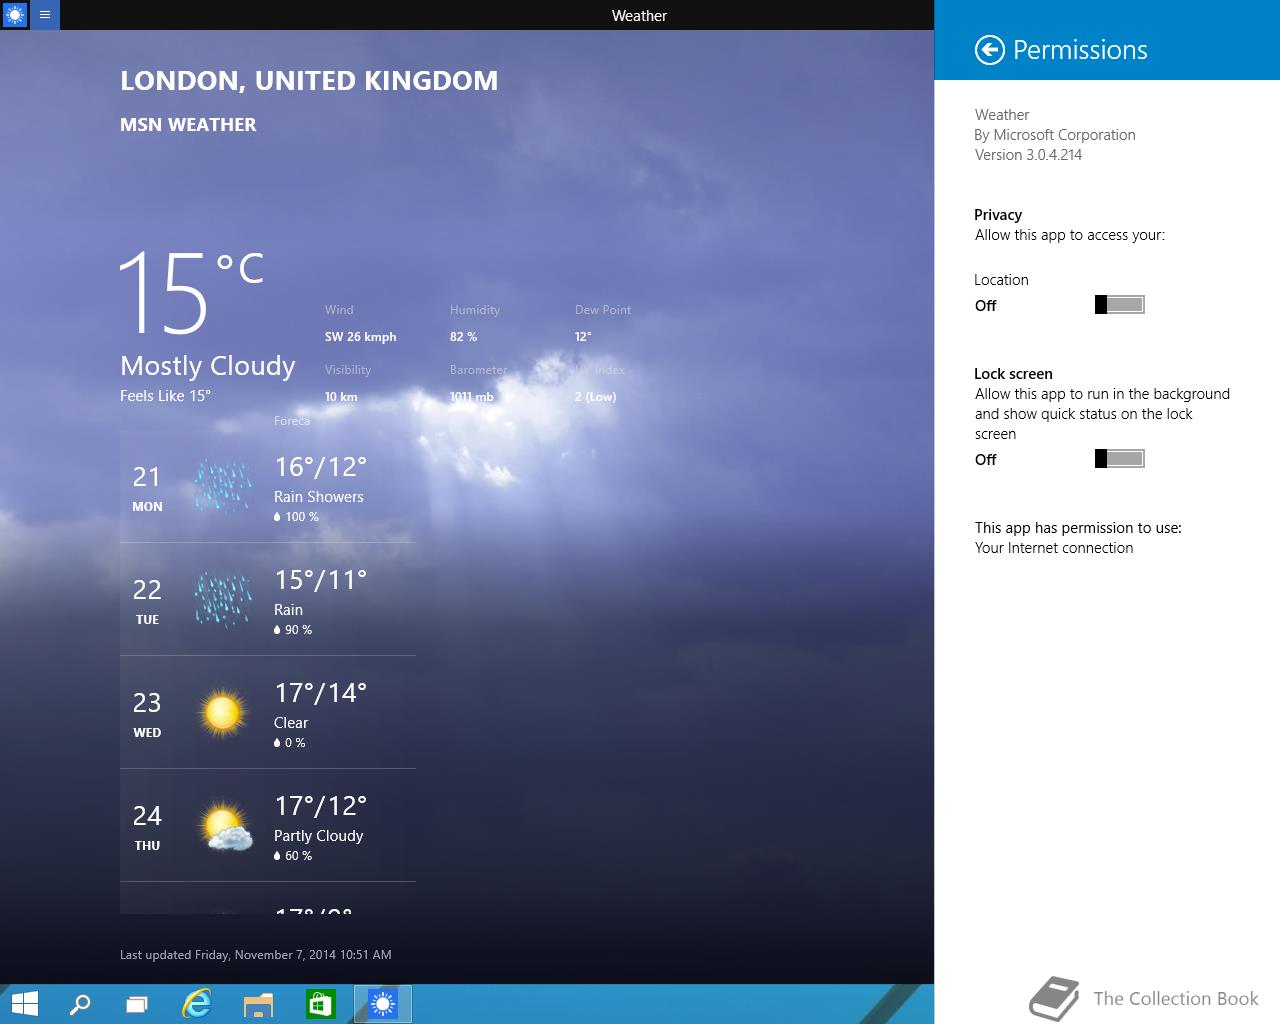The image size is (1280, 1024).
Task: Click the Permissions back arrow
Action: tap(989, 50)
